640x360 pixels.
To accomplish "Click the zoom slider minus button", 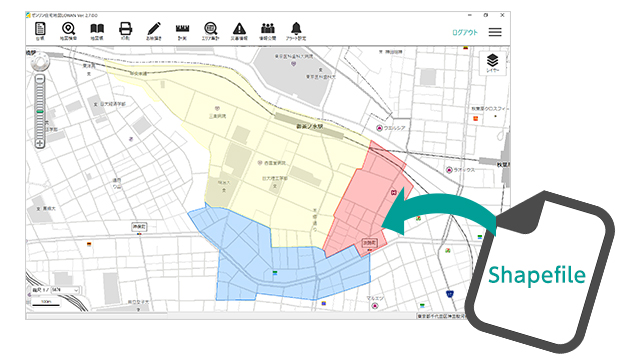I will coord(40,79).
